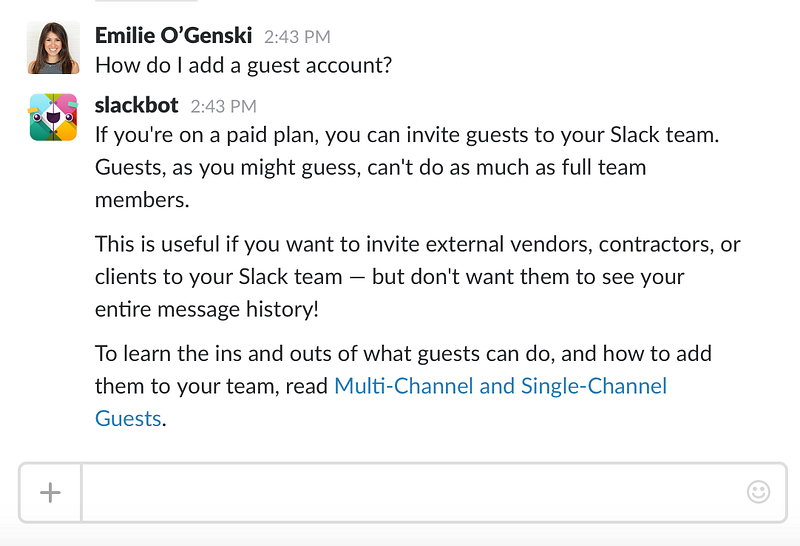
Task: Click the timestamp beside Emilie O'Genski
Action: coord(297,37)
